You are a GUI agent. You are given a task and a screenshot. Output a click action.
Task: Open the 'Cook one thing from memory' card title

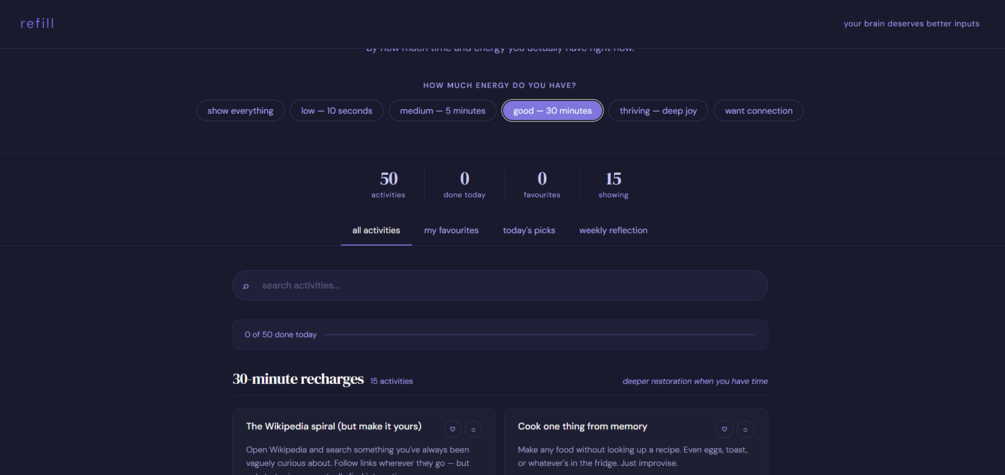tap(583, 426)
